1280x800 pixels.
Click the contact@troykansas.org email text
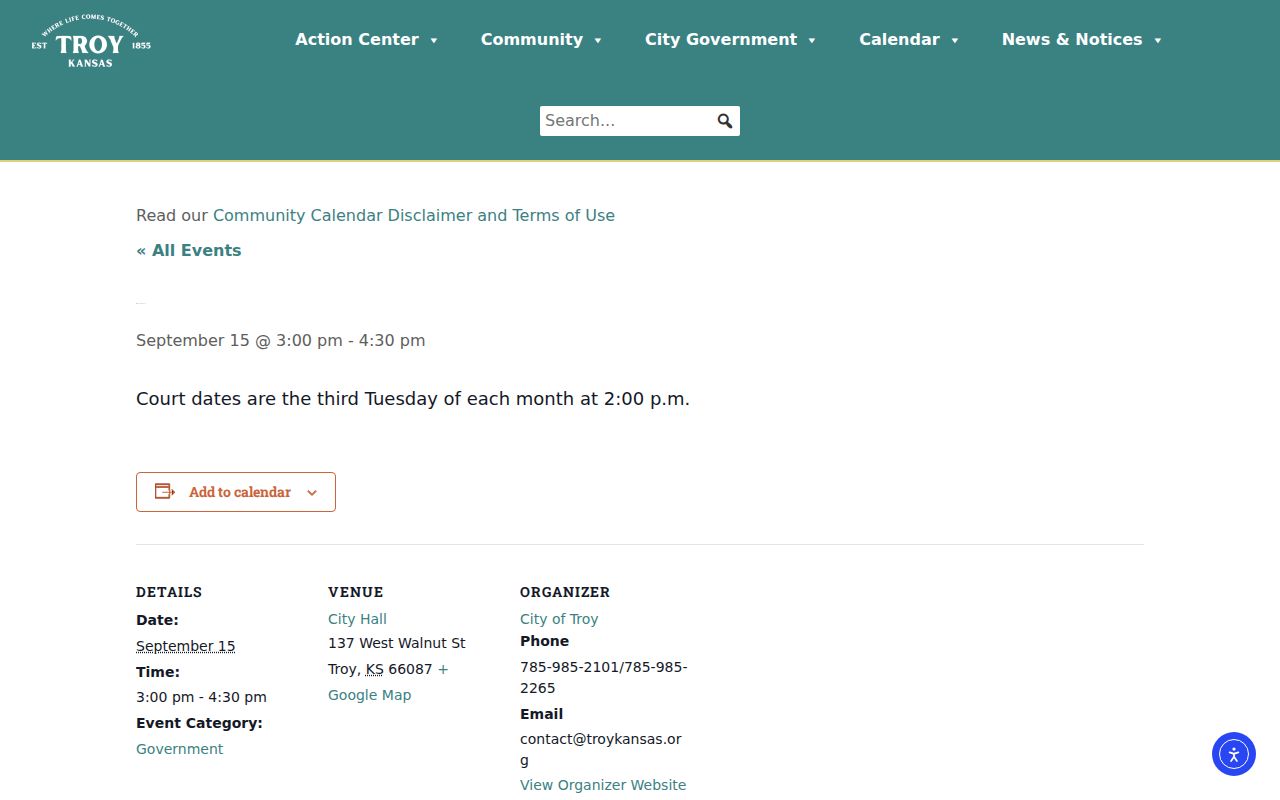[x=601, y=749]
